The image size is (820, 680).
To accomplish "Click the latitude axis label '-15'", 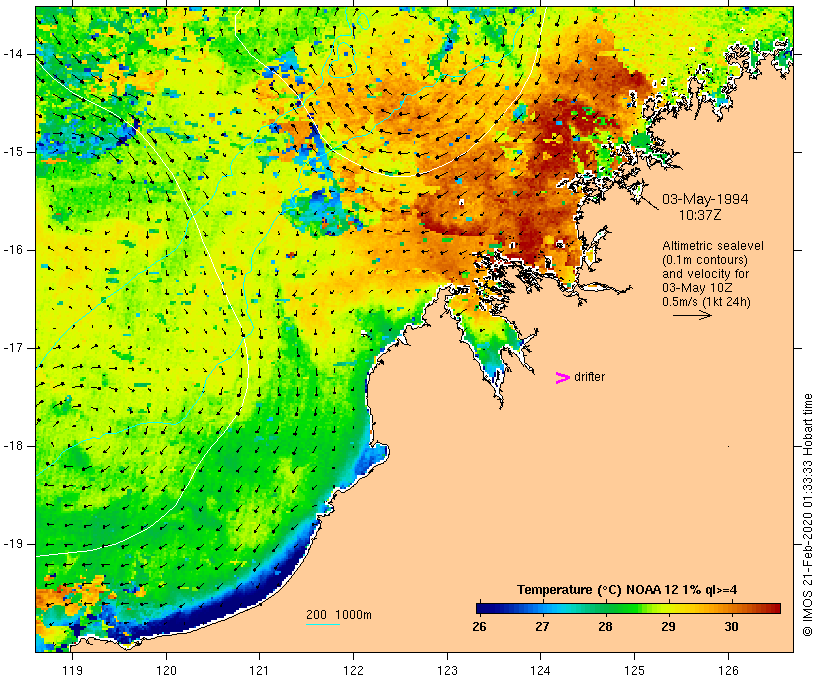I will tap(12, 152).
